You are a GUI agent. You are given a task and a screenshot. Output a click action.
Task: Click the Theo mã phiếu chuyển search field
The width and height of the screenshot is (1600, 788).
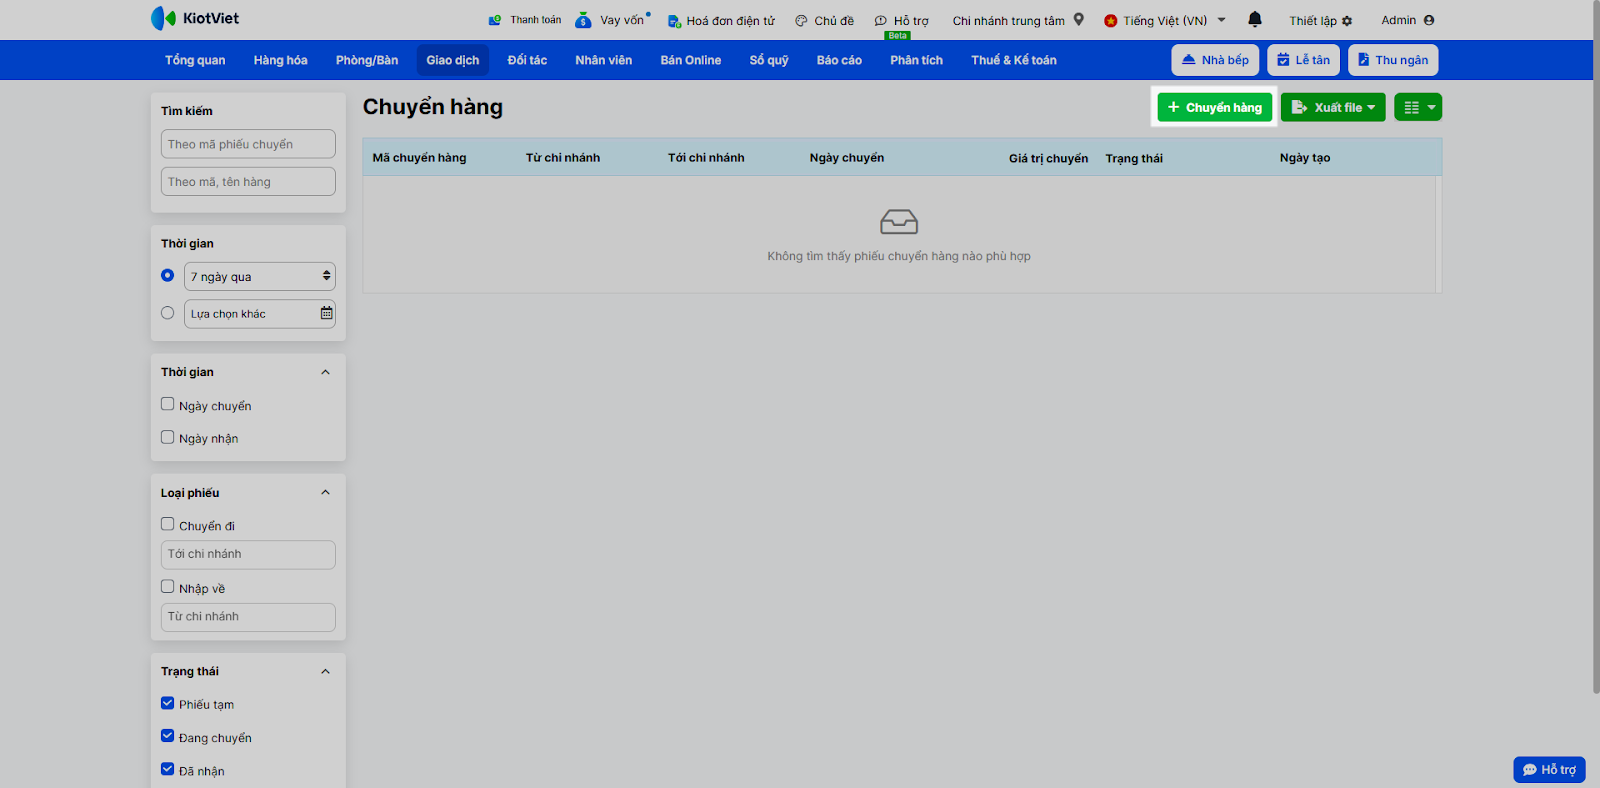[x=248, y=144]
